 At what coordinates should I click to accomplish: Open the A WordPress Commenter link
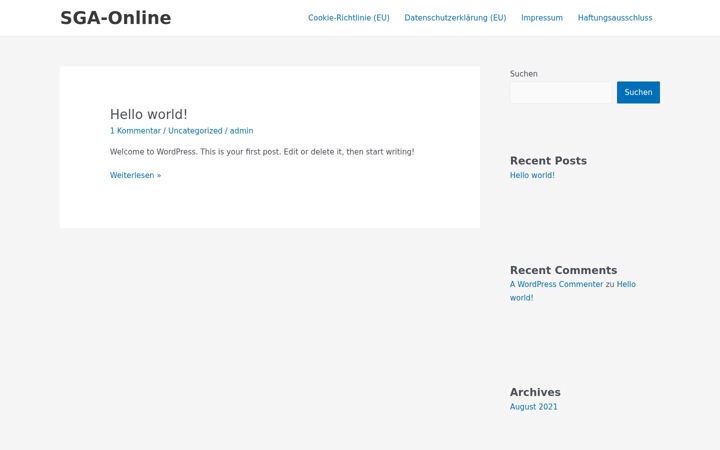click(x=557, y=284)
